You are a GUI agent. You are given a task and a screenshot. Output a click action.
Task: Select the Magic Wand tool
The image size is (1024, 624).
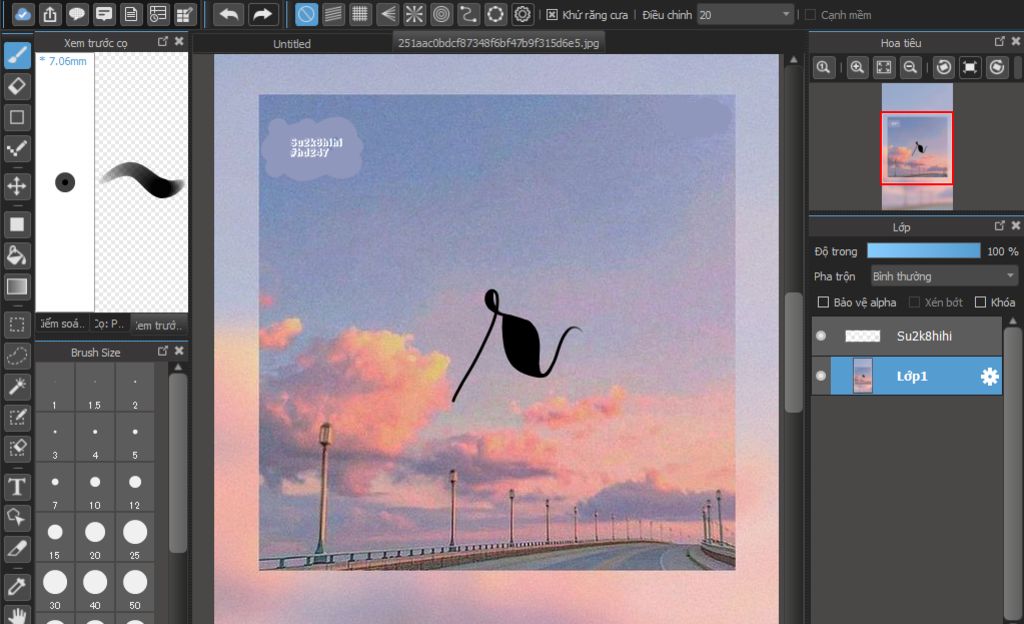(17, 386)
